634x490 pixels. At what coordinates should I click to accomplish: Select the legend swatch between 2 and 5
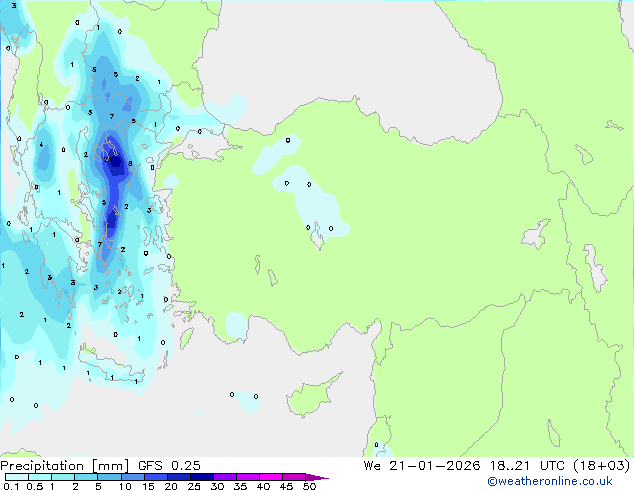point(86,477)
